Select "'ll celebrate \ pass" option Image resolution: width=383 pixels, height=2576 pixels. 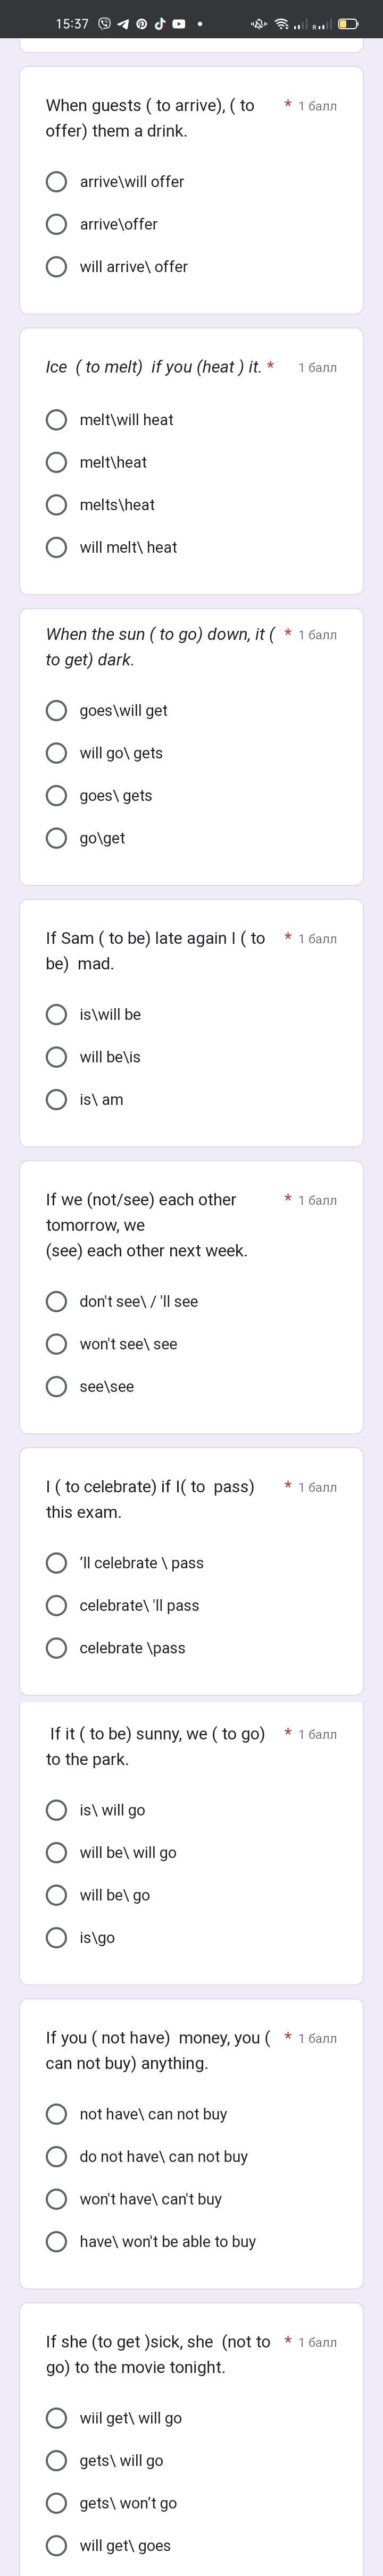[x=57, y=1563]
